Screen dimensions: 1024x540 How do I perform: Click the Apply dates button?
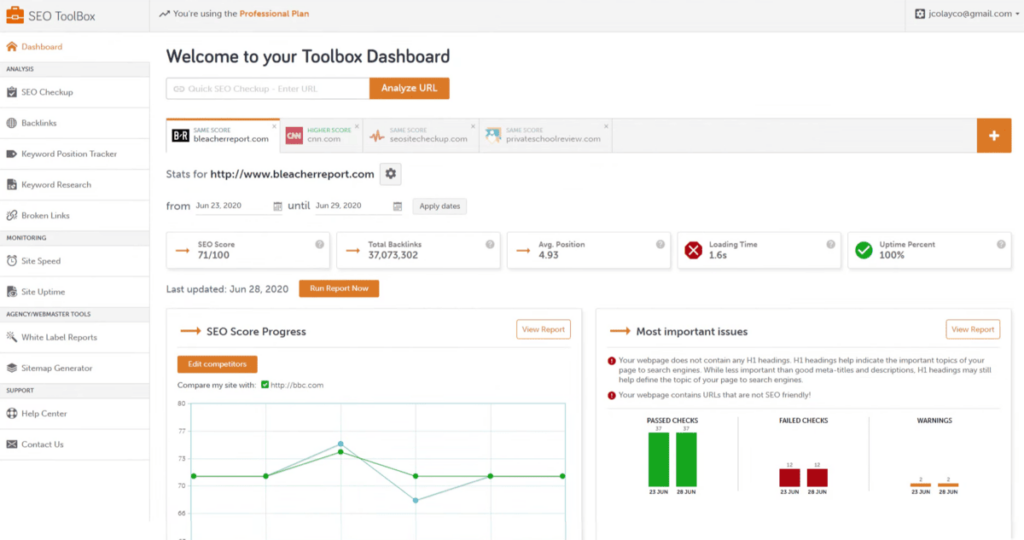pos(440,206)
